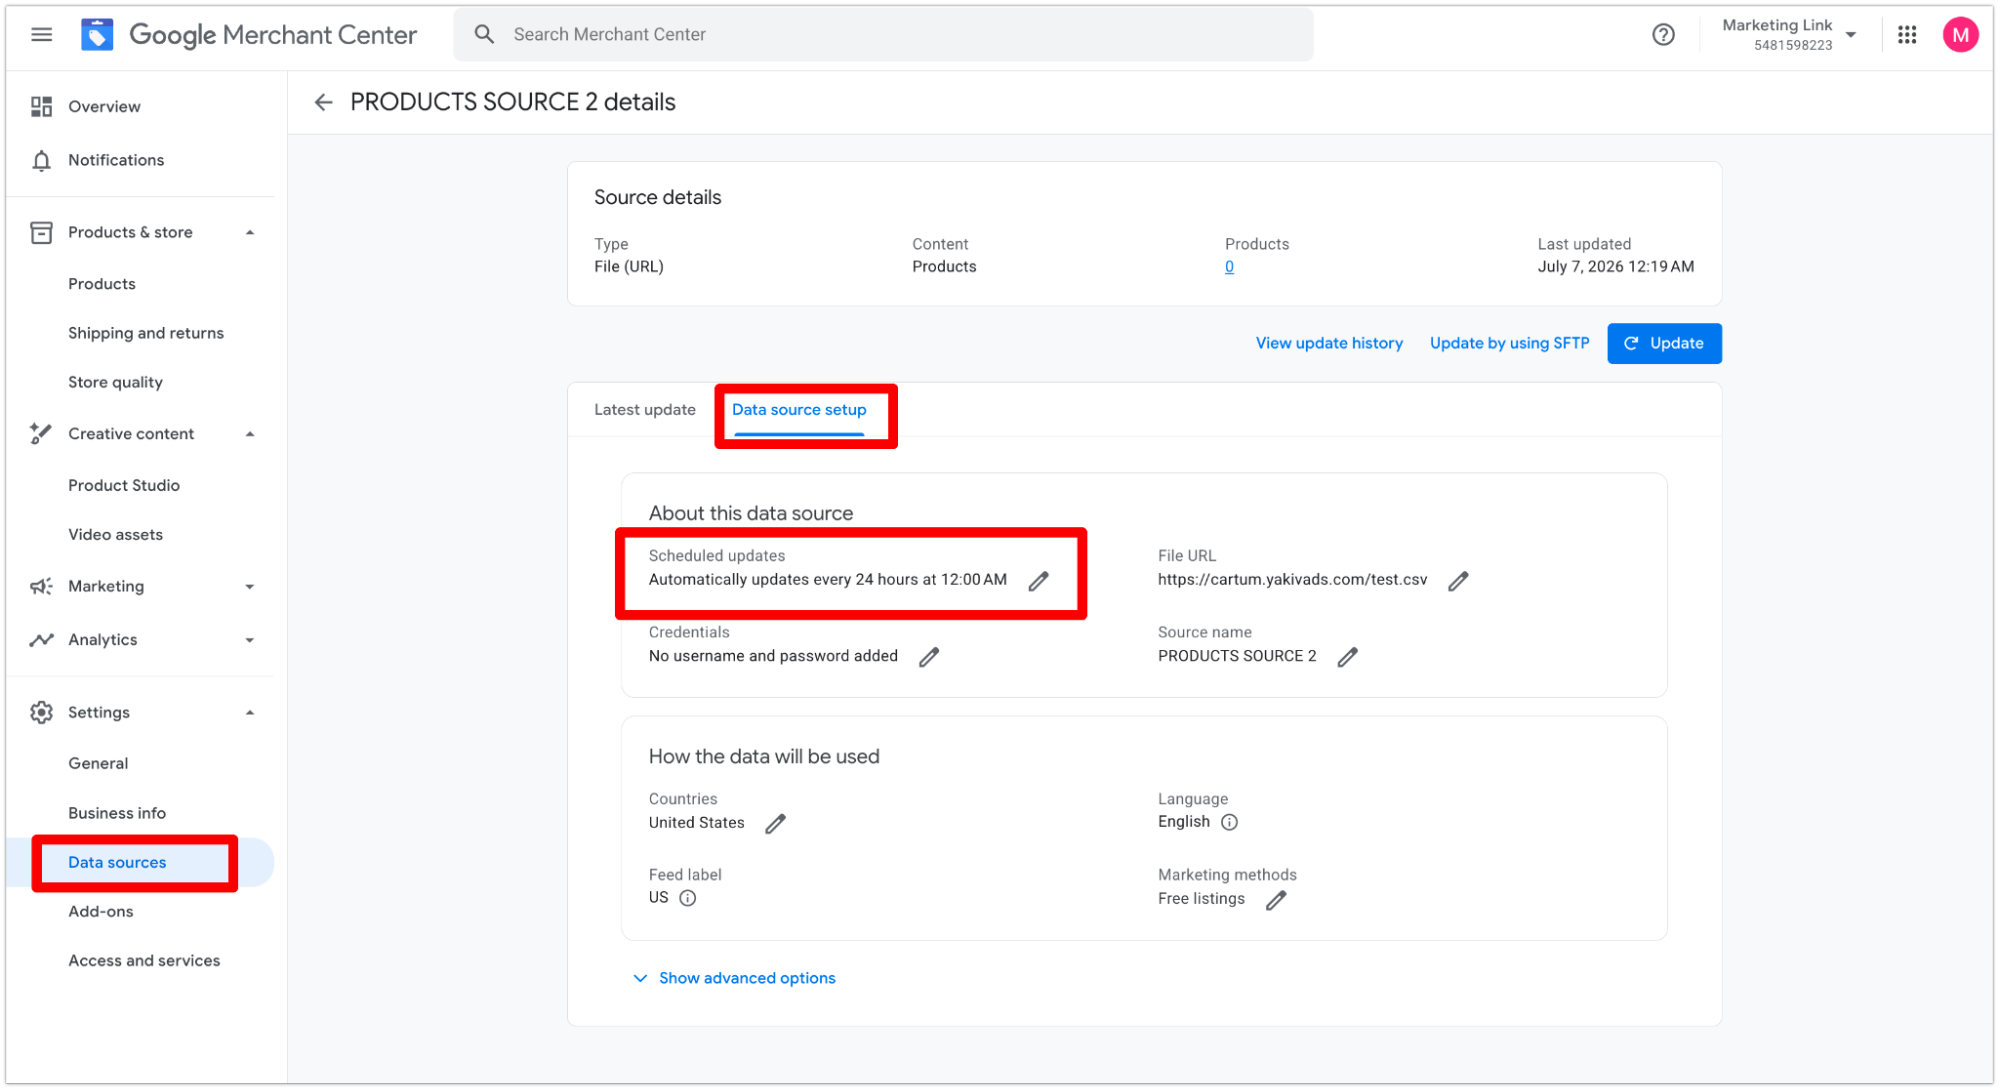Edit the File URL pencil icon
Viewport: 1999px width, 1090px height.
[1458, 581]
